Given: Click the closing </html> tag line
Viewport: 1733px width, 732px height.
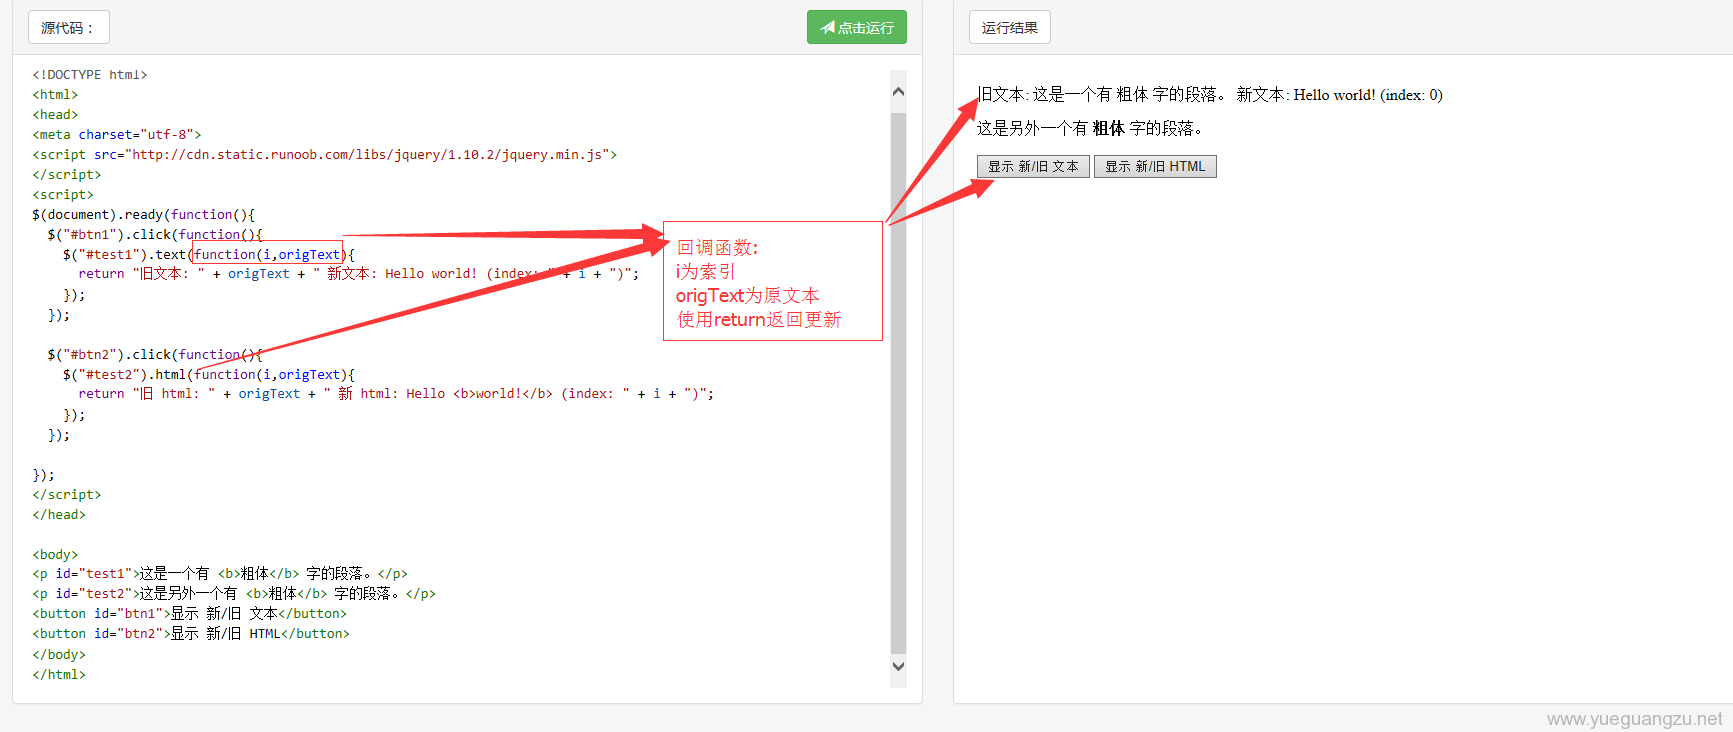Looking at the screenshot, I should pos(59,674).
